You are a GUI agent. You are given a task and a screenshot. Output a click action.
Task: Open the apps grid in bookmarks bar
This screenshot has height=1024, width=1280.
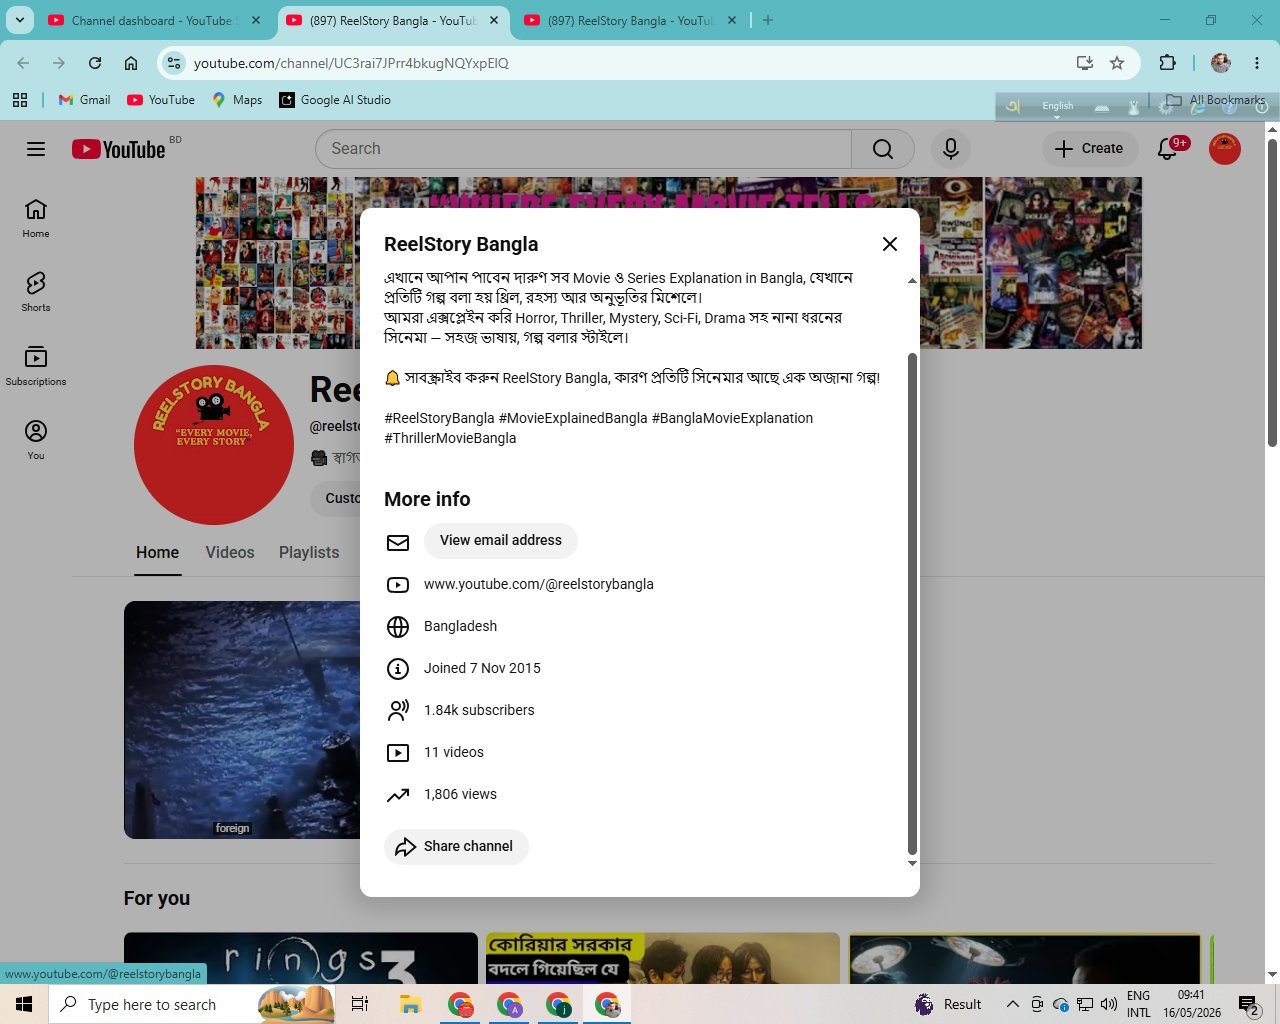point(20,100)
